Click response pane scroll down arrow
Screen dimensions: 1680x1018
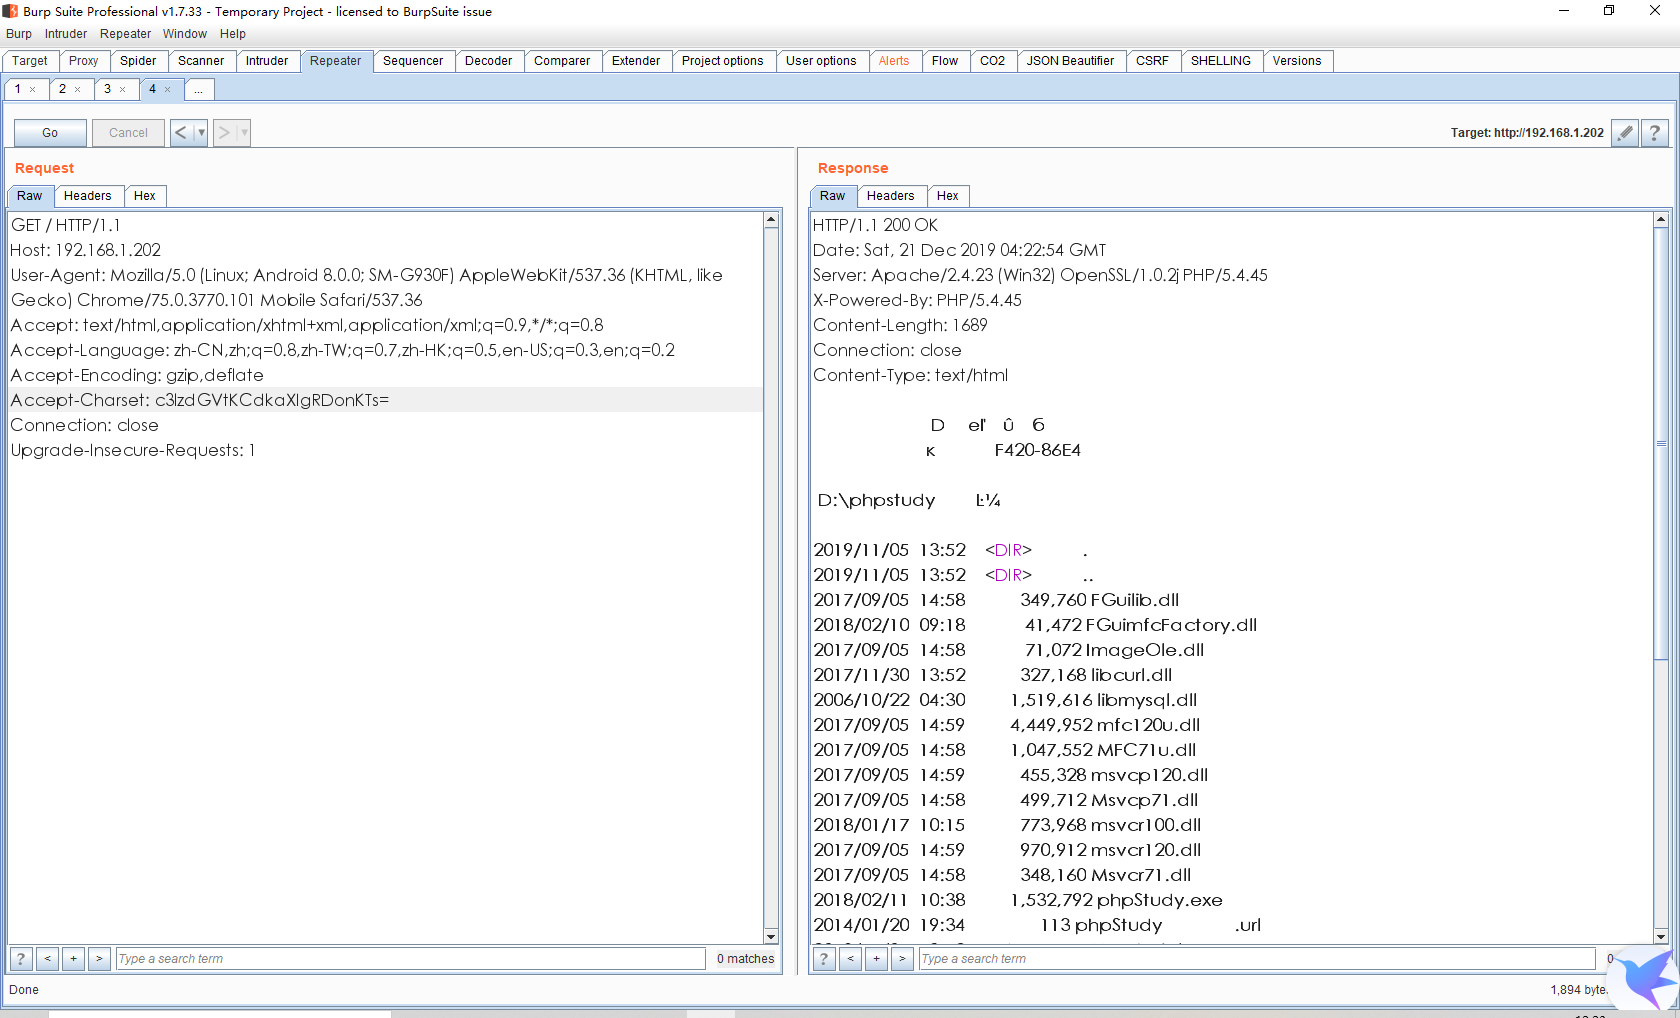point(1661,936)
